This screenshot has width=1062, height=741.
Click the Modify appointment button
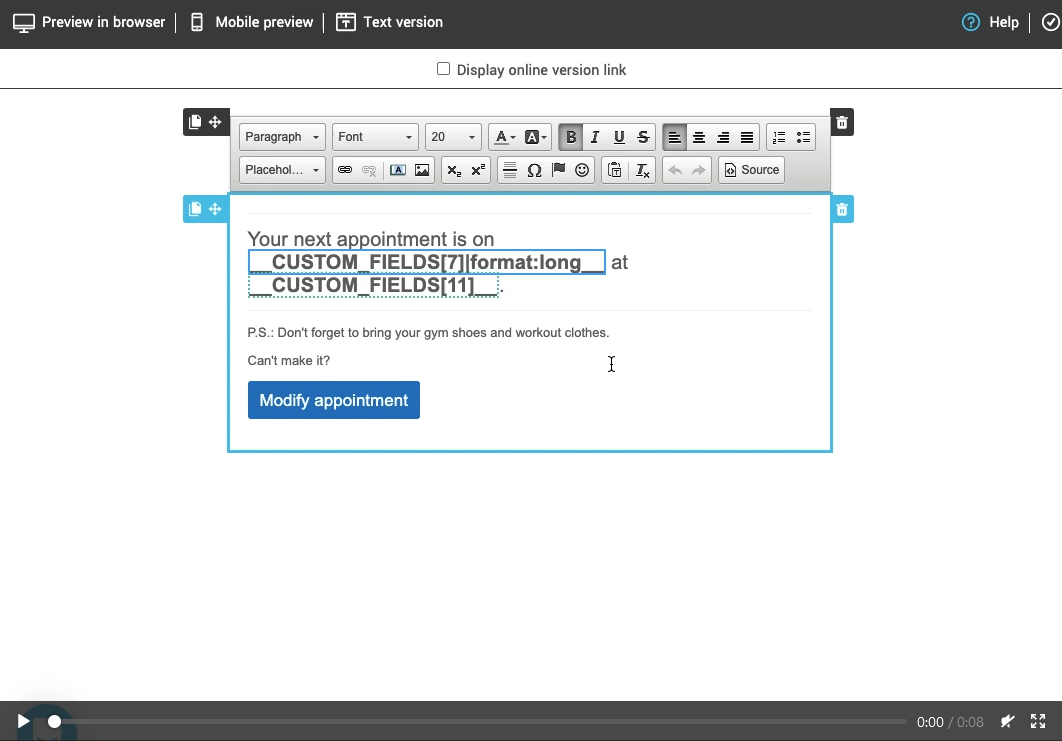click(x=334, y=400)
